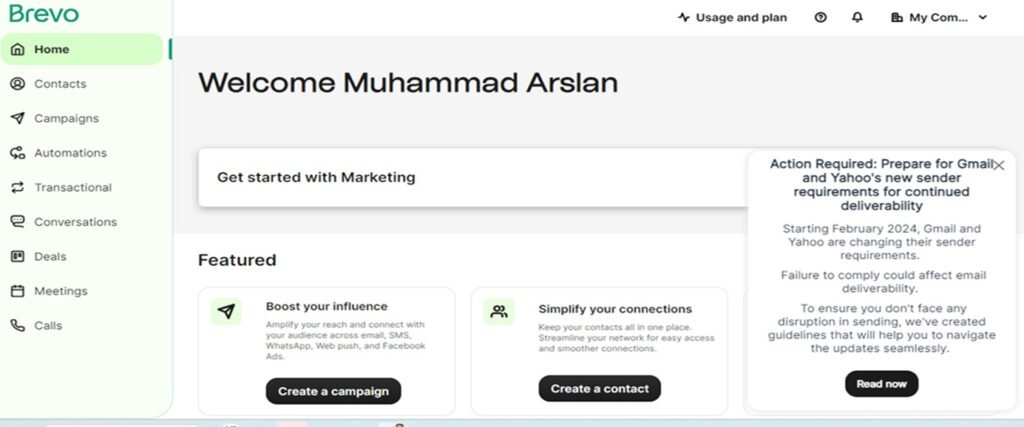Open the notifications bell icon
The height and width of the screenshot is (427, 1024).
click(857, 17)
